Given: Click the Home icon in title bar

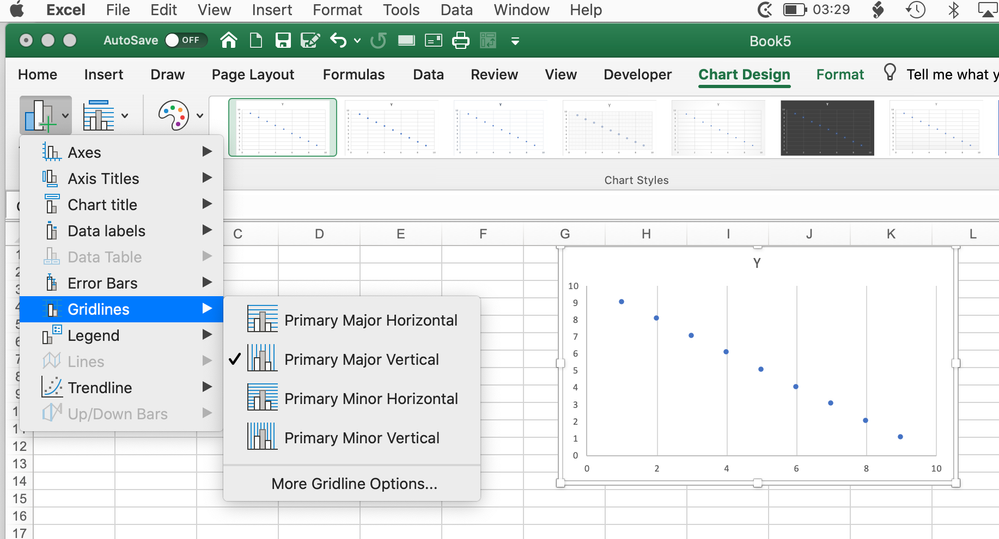Looking at the screenshot, I should click(x=229, y=41).
